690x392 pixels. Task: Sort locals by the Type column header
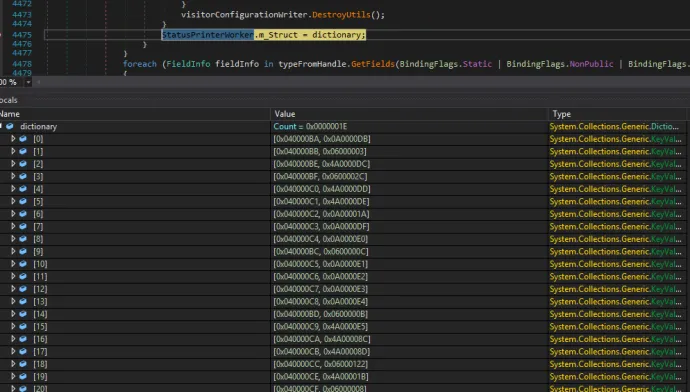(x=617, y=114)
